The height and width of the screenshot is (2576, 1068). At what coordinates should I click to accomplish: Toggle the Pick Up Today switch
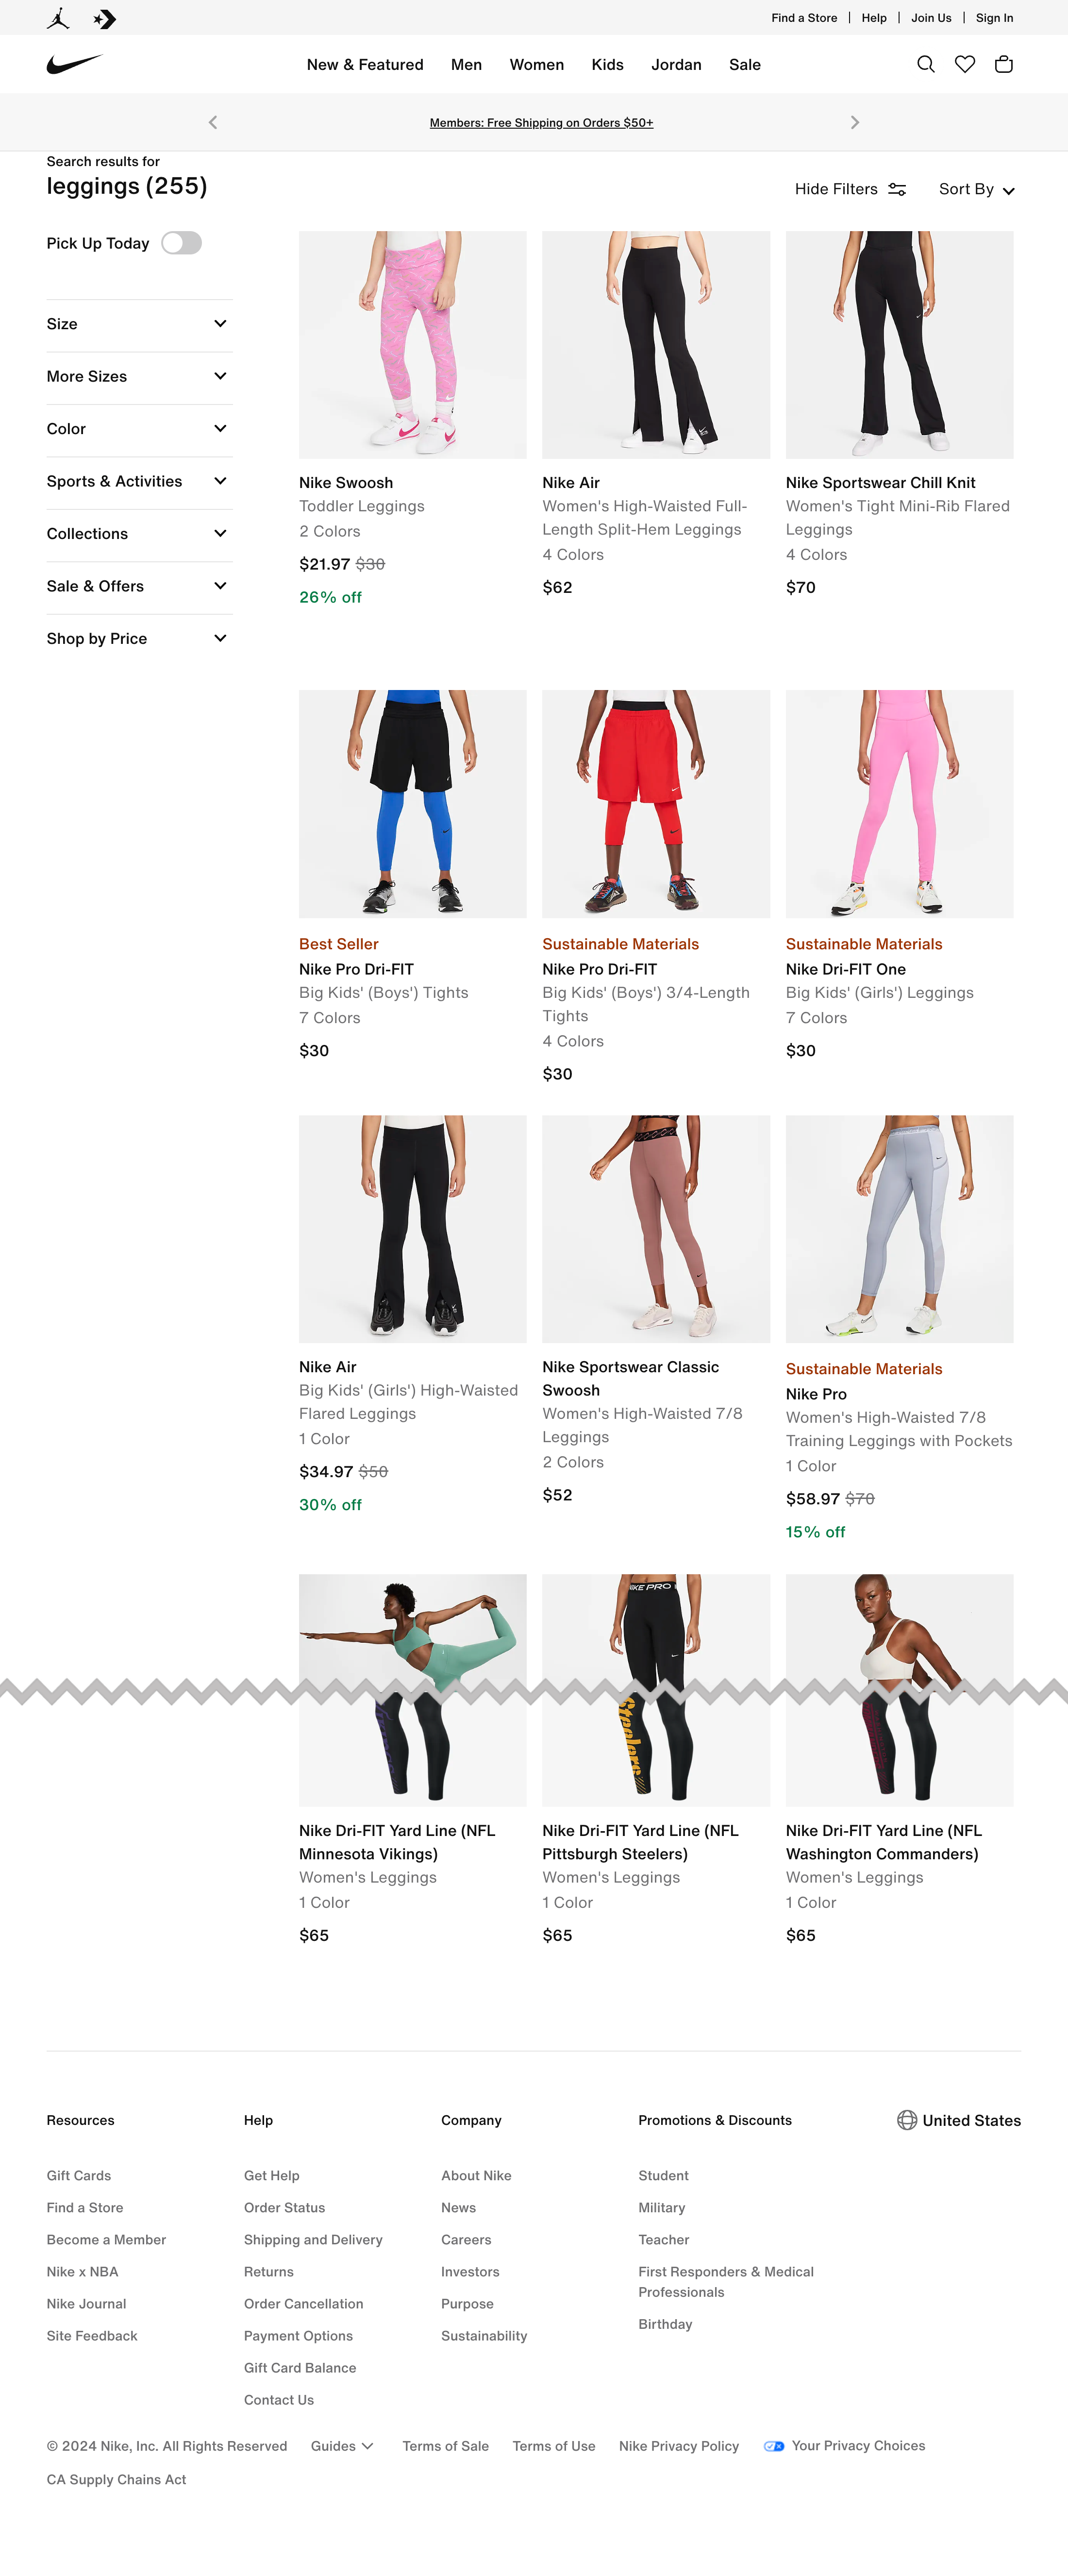182,243
